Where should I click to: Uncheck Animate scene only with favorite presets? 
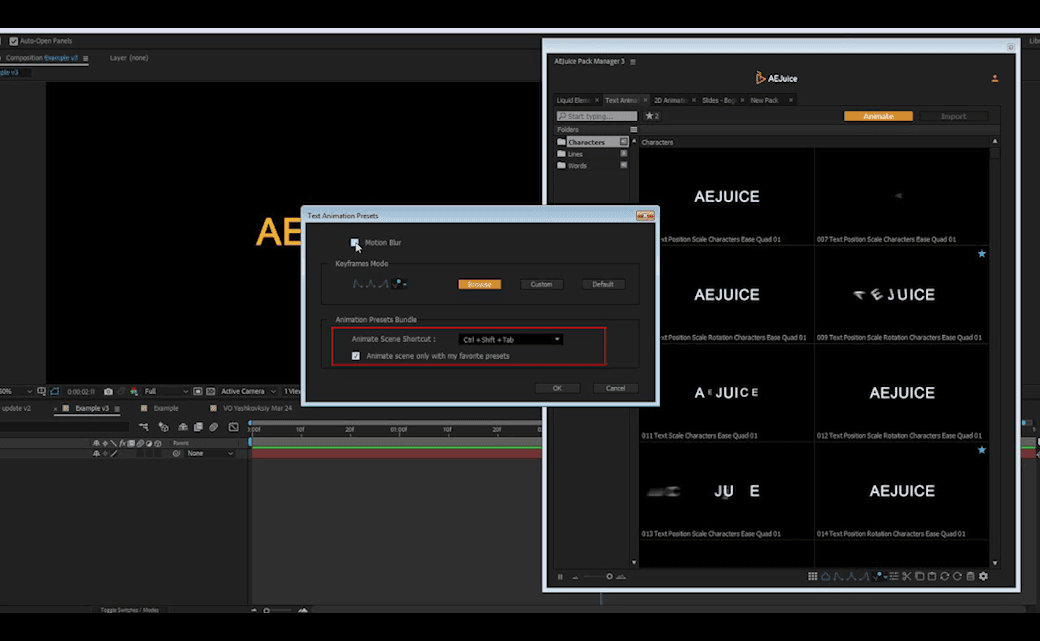click(x=356, y=356)
